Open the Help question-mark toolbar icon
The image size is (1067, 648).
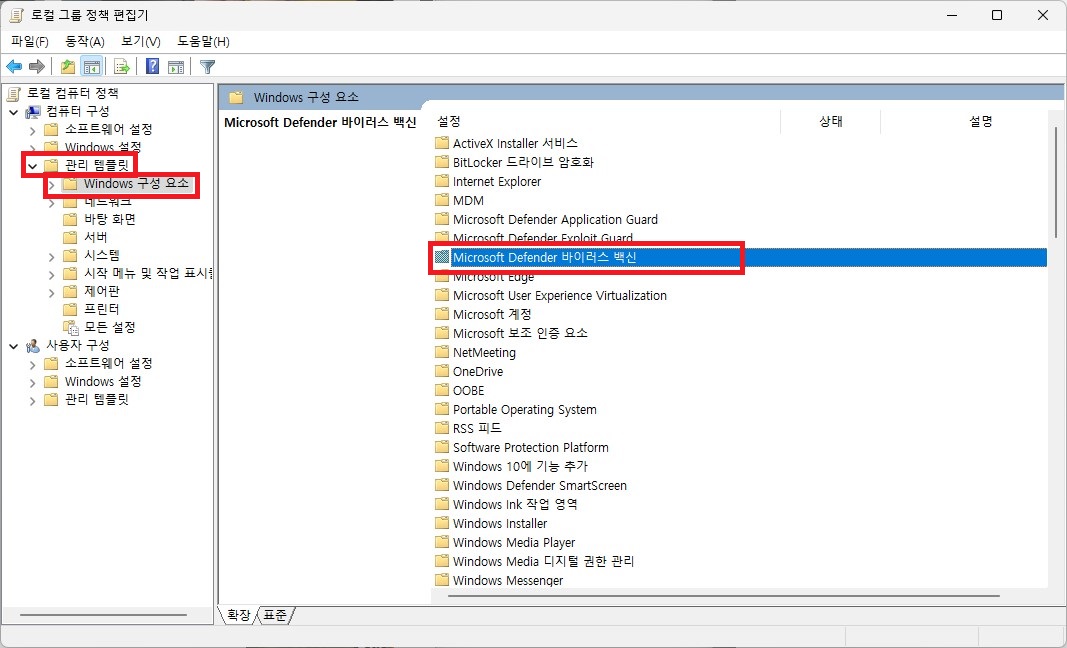(153, 67)
